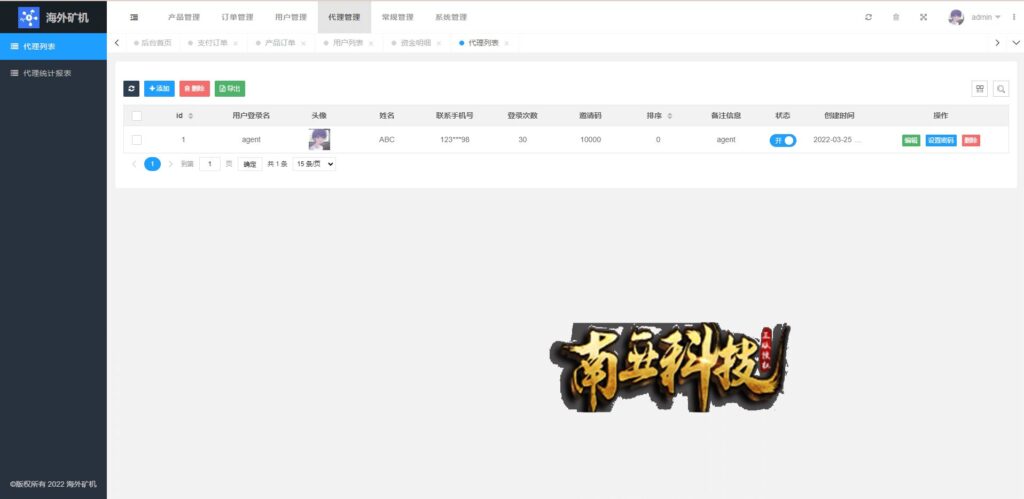Close the 产品订单 tab
This screenshot has height=499, width=1024.
[303, 43]
